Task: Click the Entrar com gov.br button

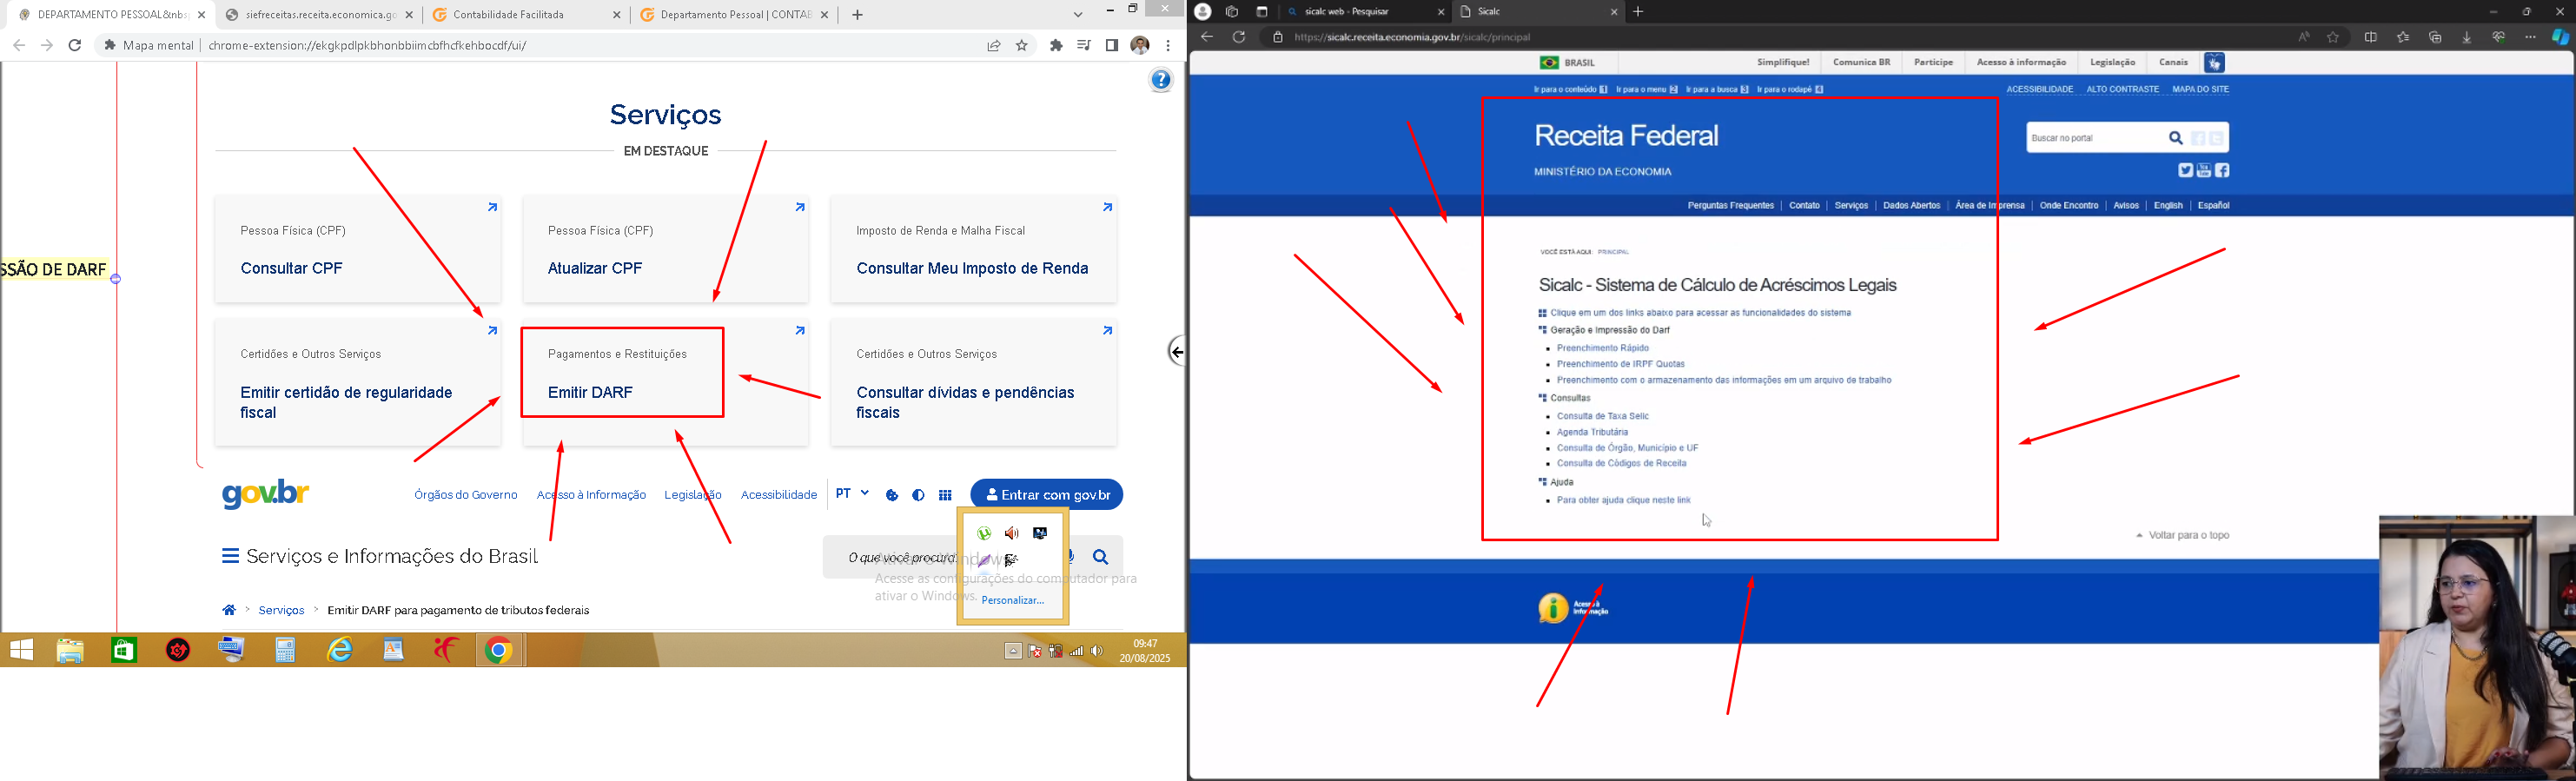Action: click(1047, 495)
